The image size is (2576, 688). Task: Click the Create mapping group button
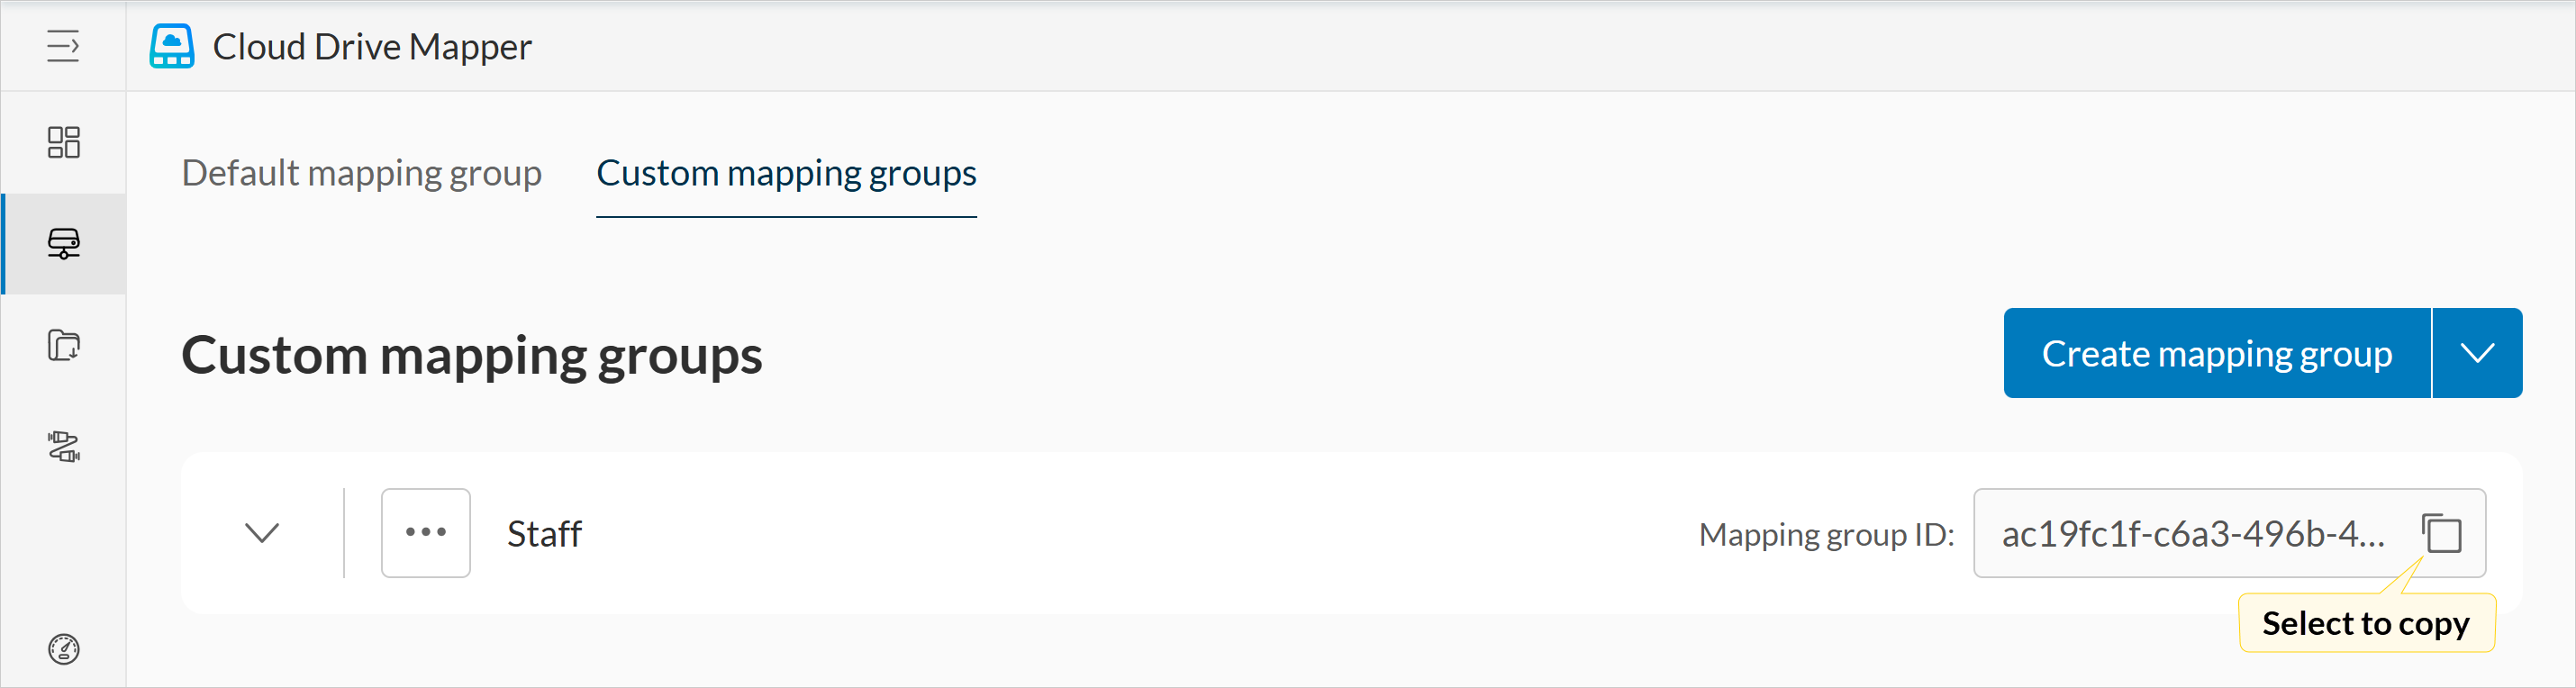point(2216,353)
